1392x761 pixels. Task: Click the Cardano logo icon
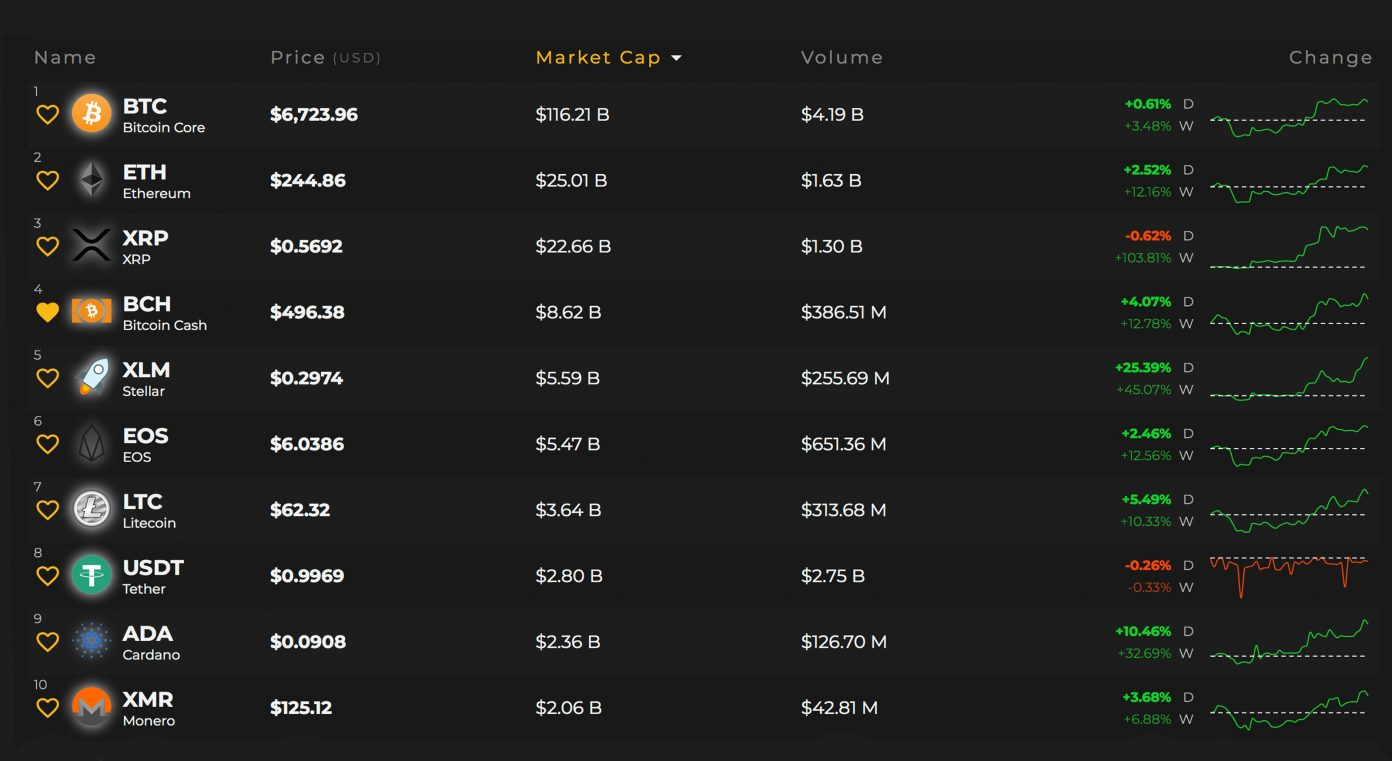[92, 642]
